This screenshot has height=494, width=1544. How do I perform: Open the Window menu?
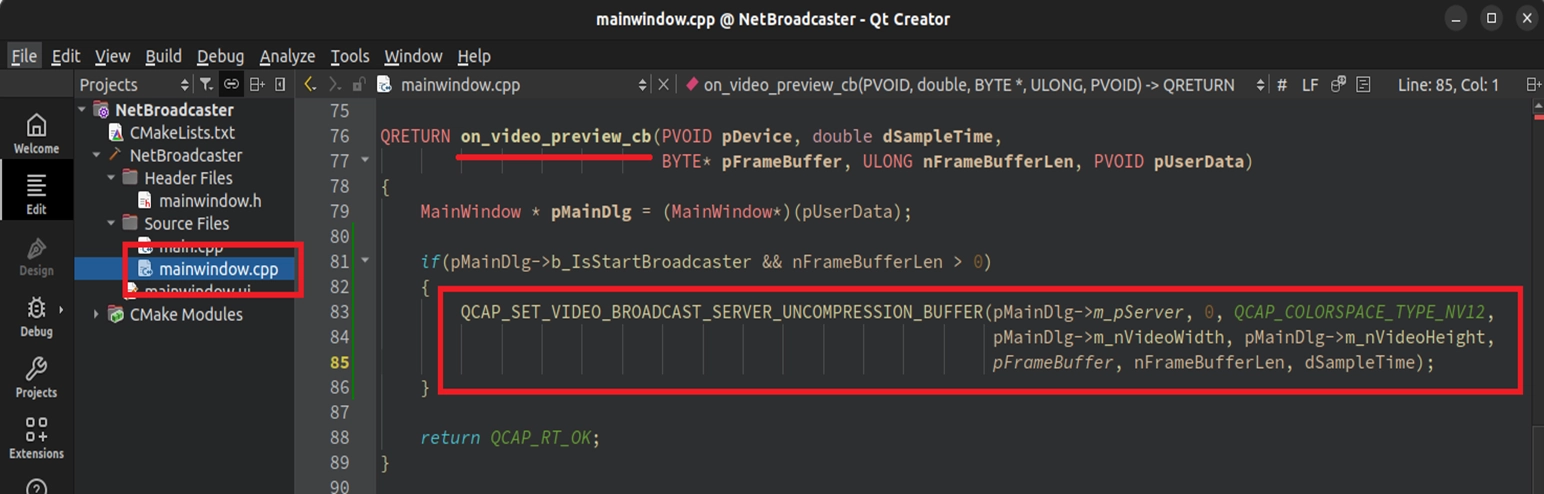click(413, 56)
